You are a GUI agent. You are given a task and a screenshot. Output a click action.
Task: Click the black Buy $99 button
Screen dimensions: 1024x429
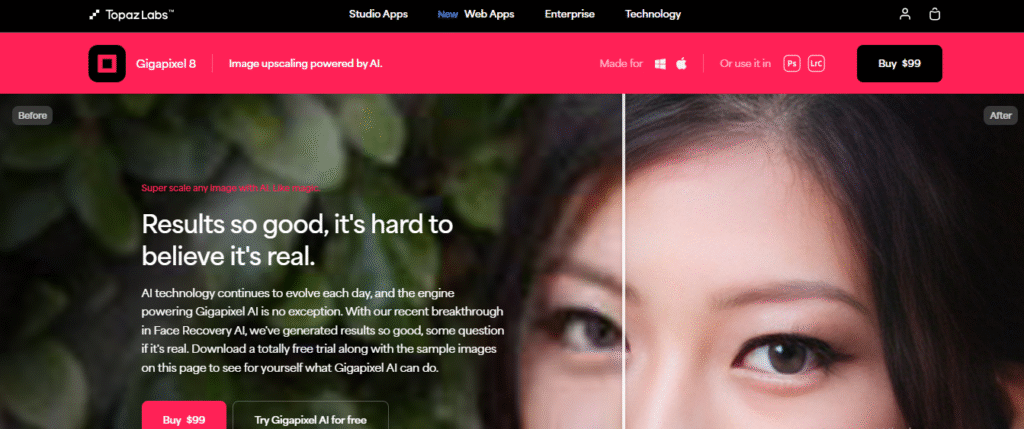(x=899, y=63)
